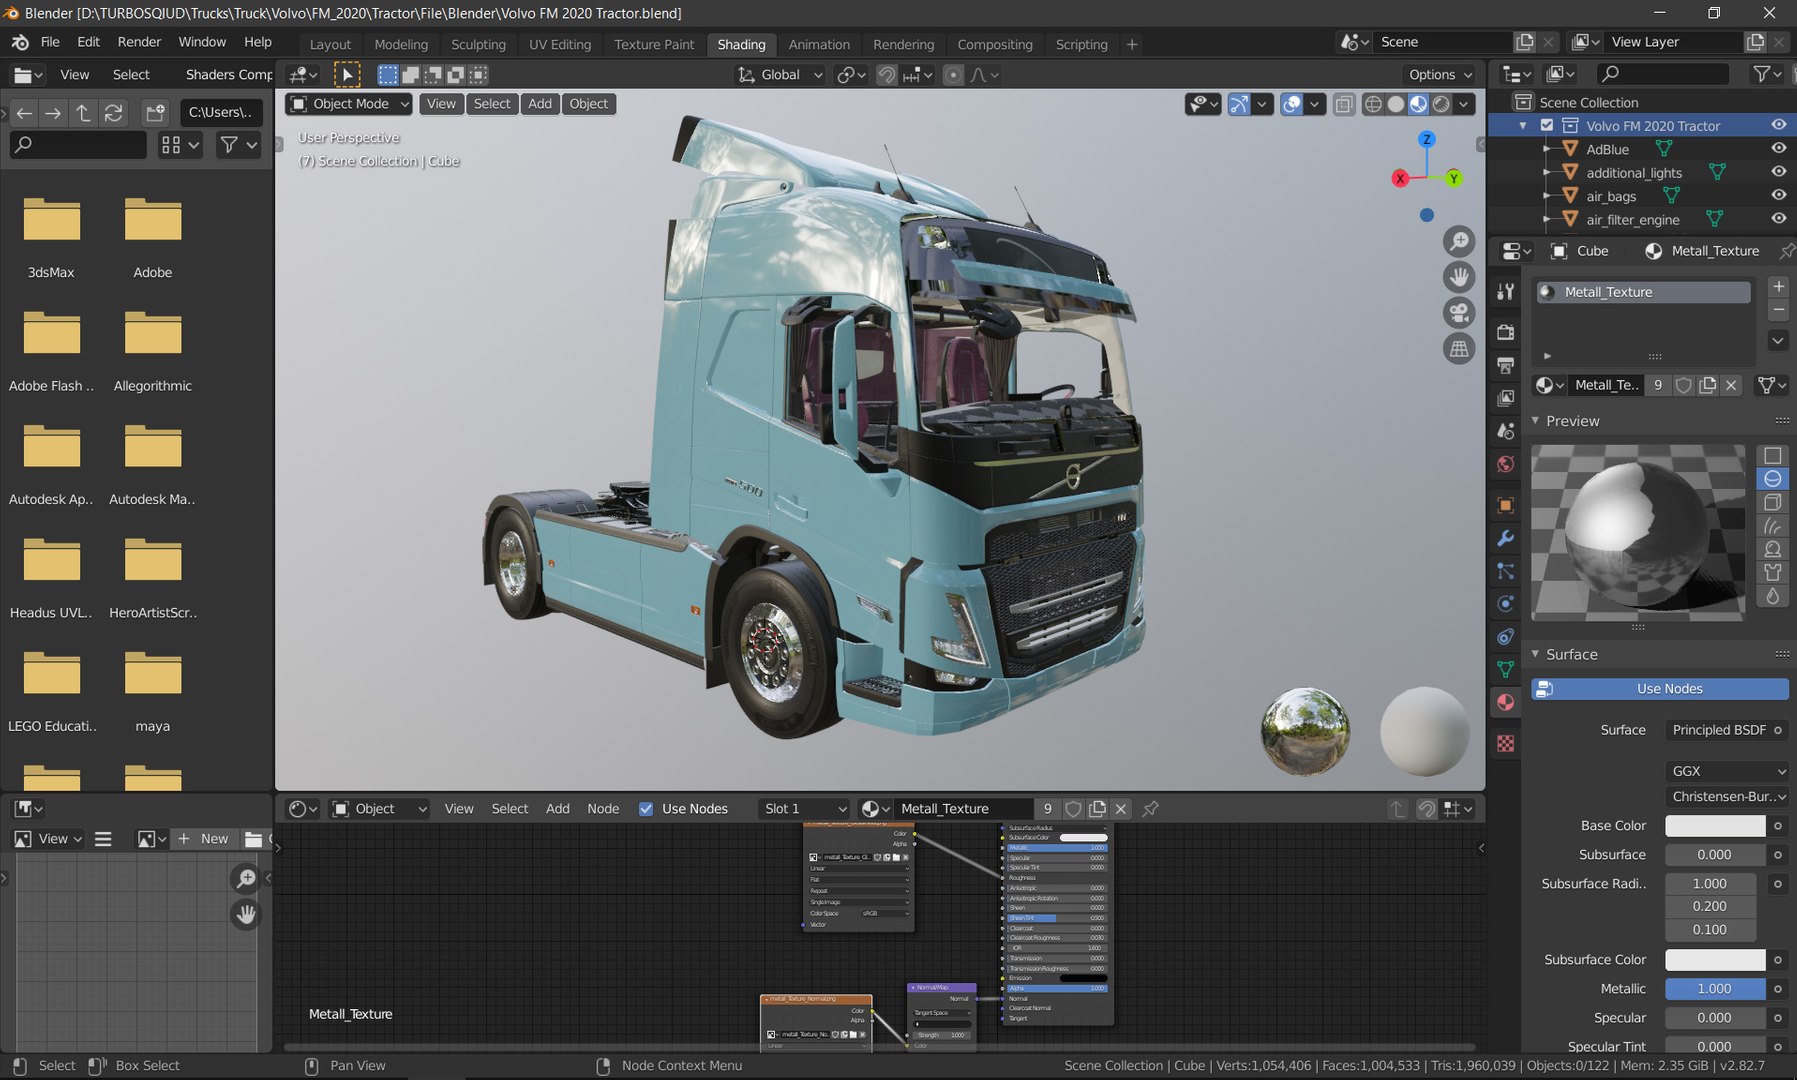Hide air_filter_engine in outliner

tap(1779, 219)
